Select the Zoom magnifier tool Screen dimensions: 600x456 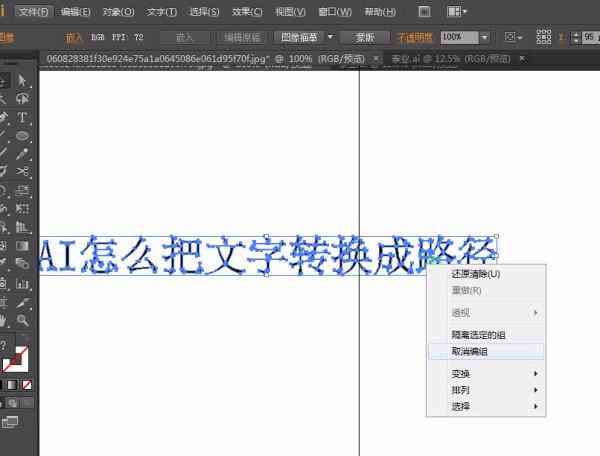click(22, 320)
